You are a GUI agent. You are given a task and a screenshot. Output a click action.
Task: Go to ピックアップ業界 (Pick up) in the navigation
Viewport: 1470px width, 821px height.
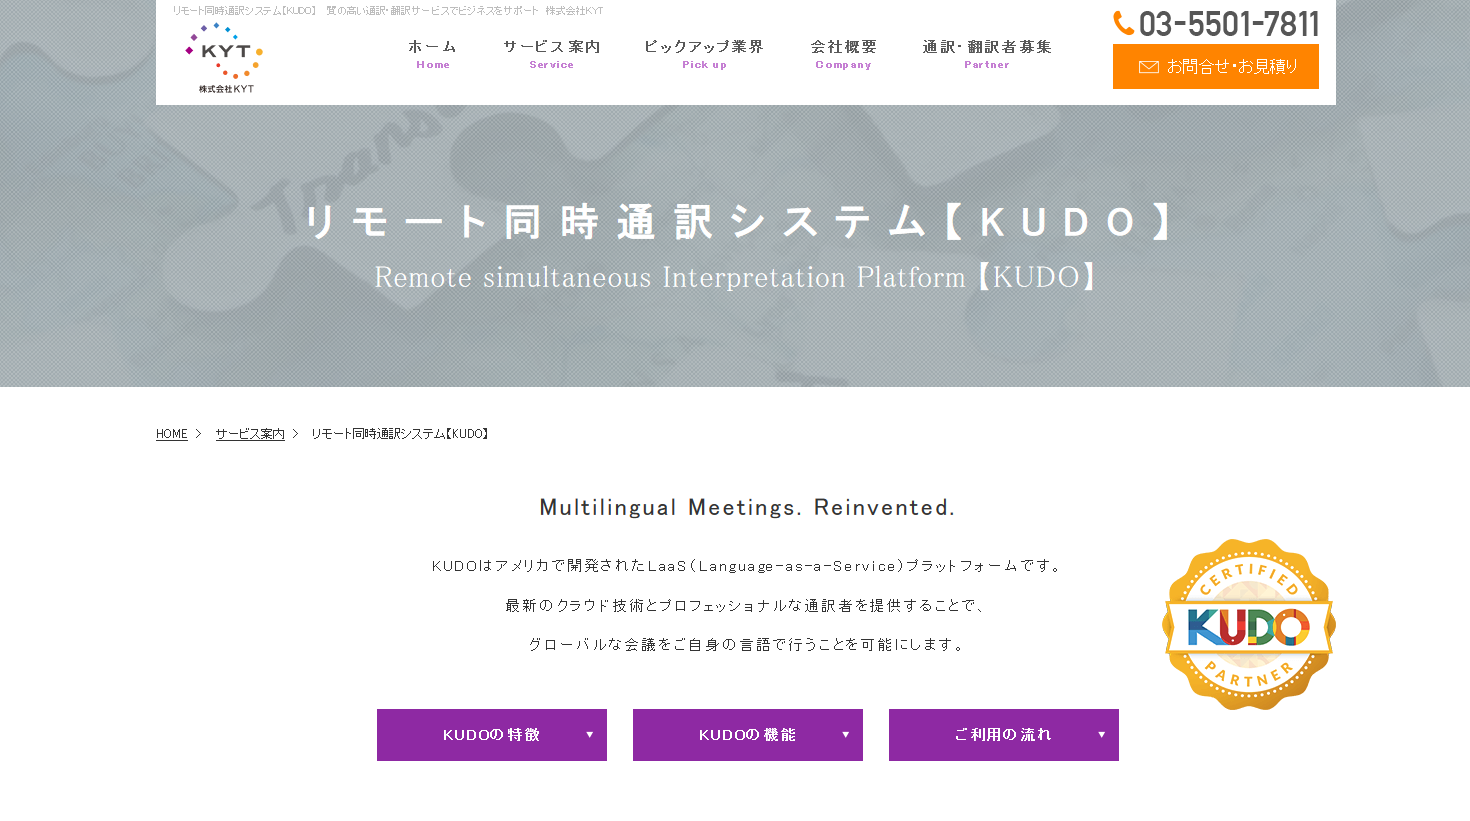point(704,54)
